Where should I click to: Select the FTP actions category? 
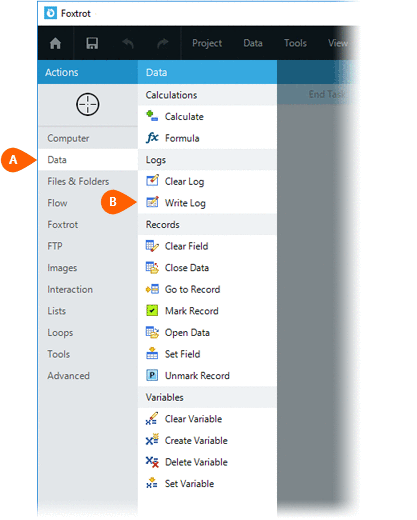pos(88,246)
